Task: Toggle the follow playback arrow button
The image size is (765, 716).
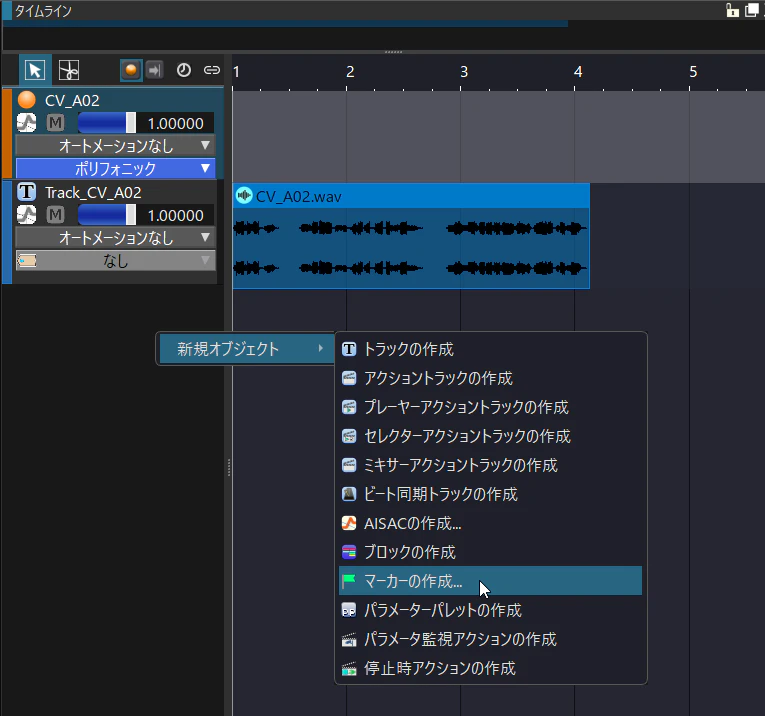Action: coord(155,70)
